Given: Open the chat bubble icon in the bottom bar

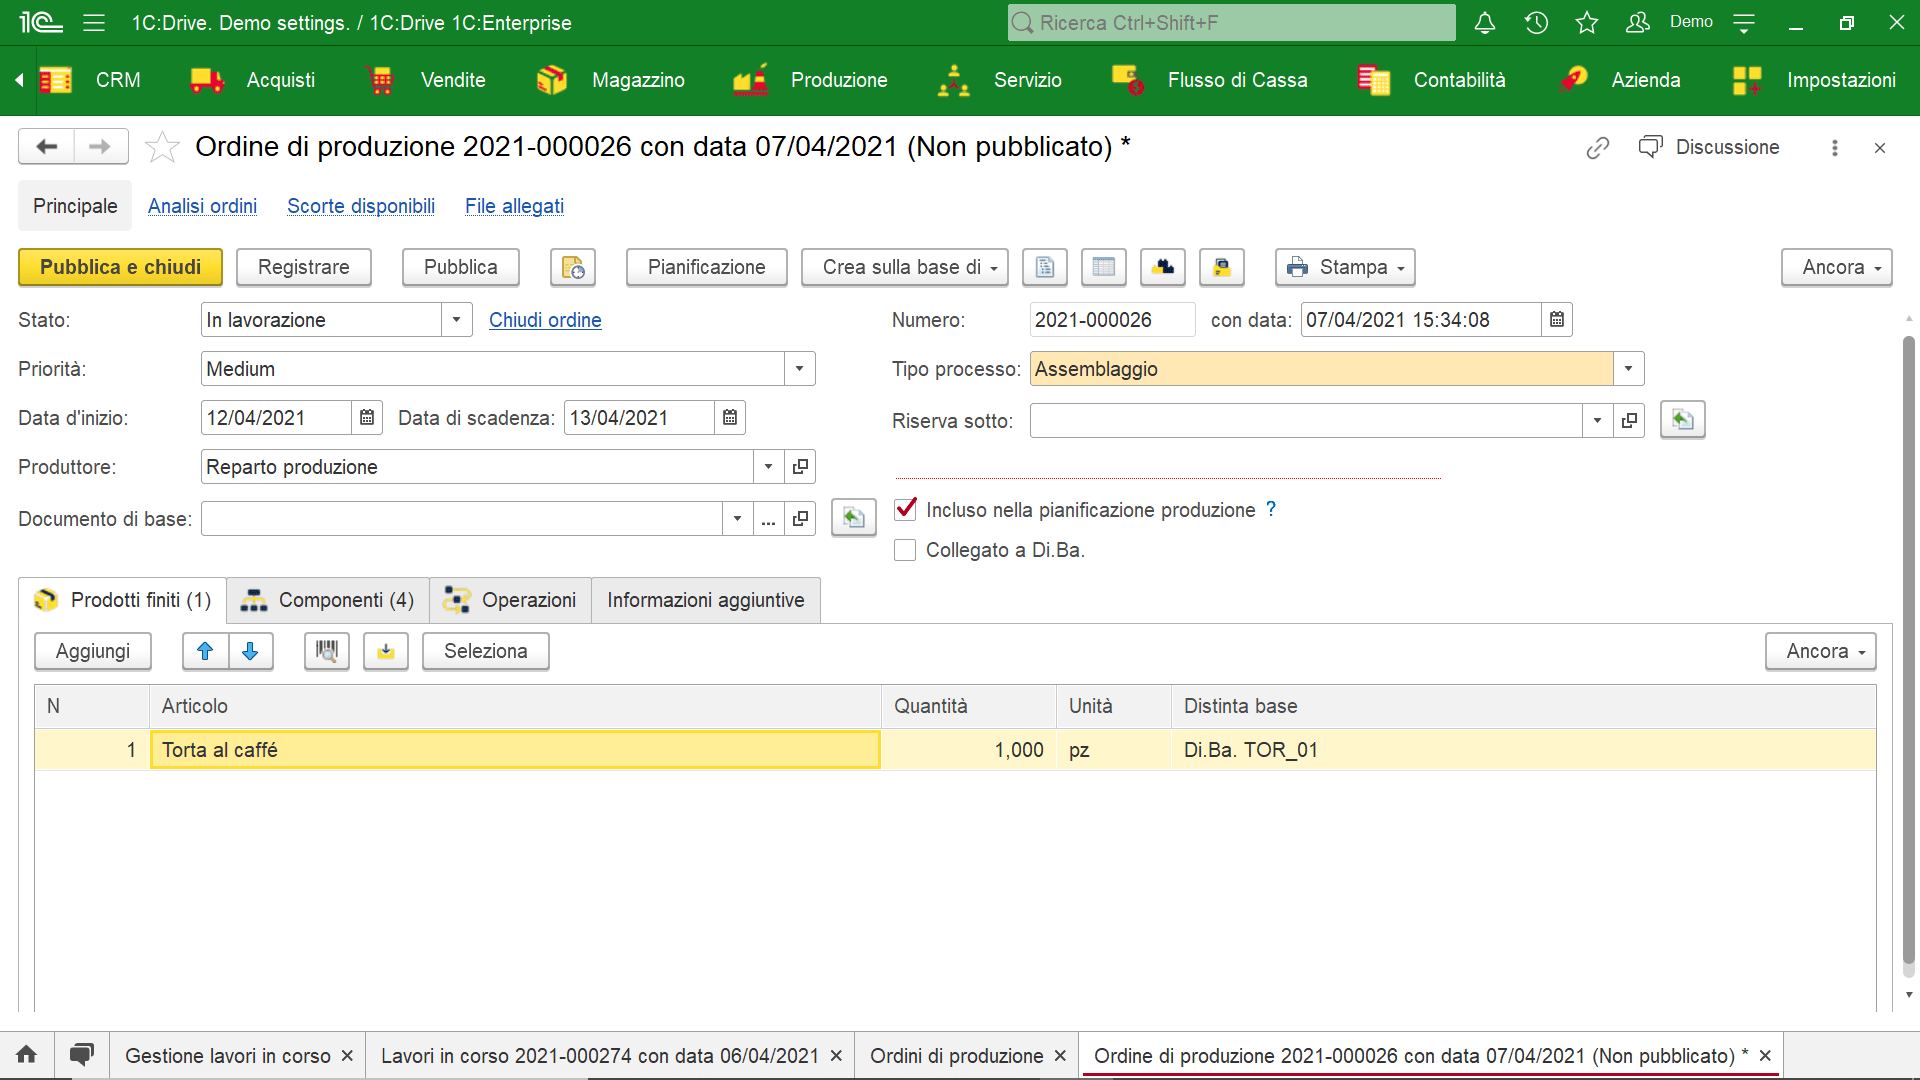Looking at the screenshot, I should pos(82,1055).
